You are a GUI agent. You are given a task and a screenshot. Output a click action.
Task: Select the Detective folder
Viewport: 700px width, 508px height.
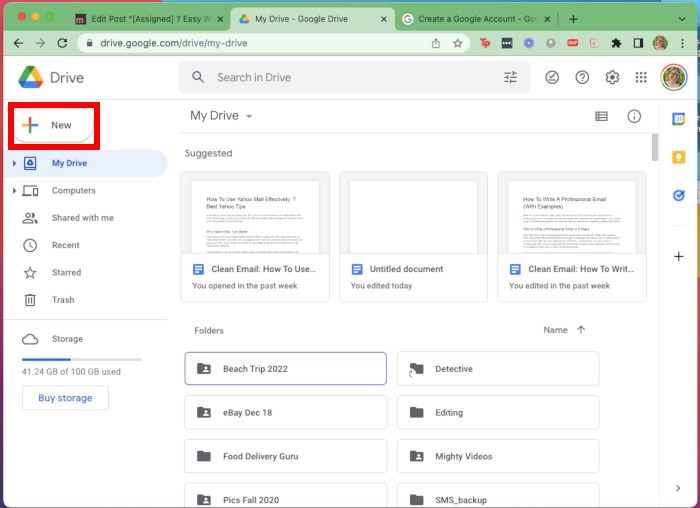pos(498,369)
